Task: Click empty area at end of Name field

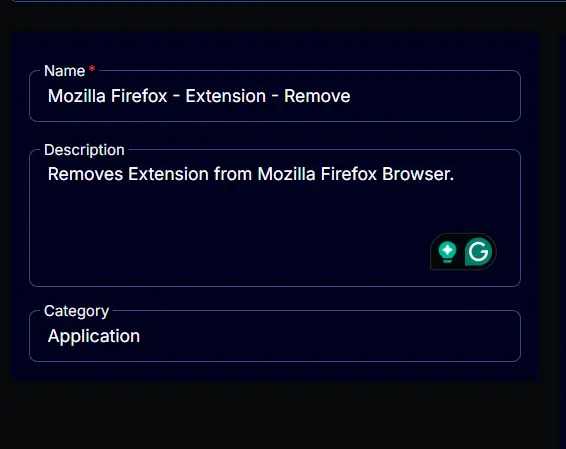Action: pyautogui.click(x=433, y=96)
